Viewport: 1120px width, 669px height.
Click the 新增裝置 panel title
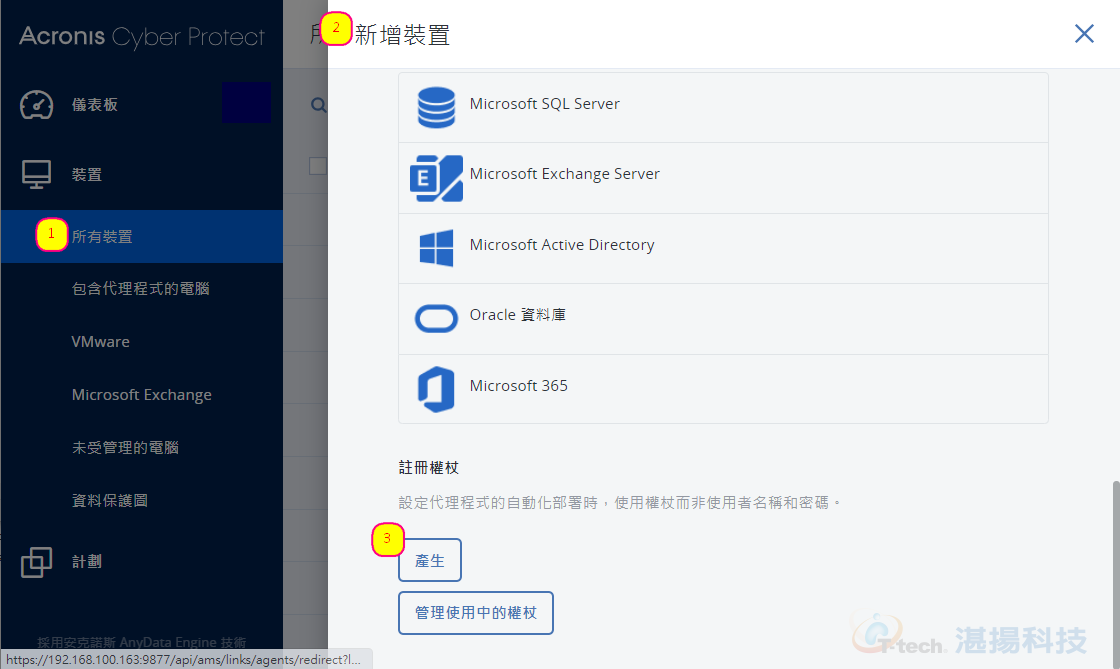pos(402,35)
